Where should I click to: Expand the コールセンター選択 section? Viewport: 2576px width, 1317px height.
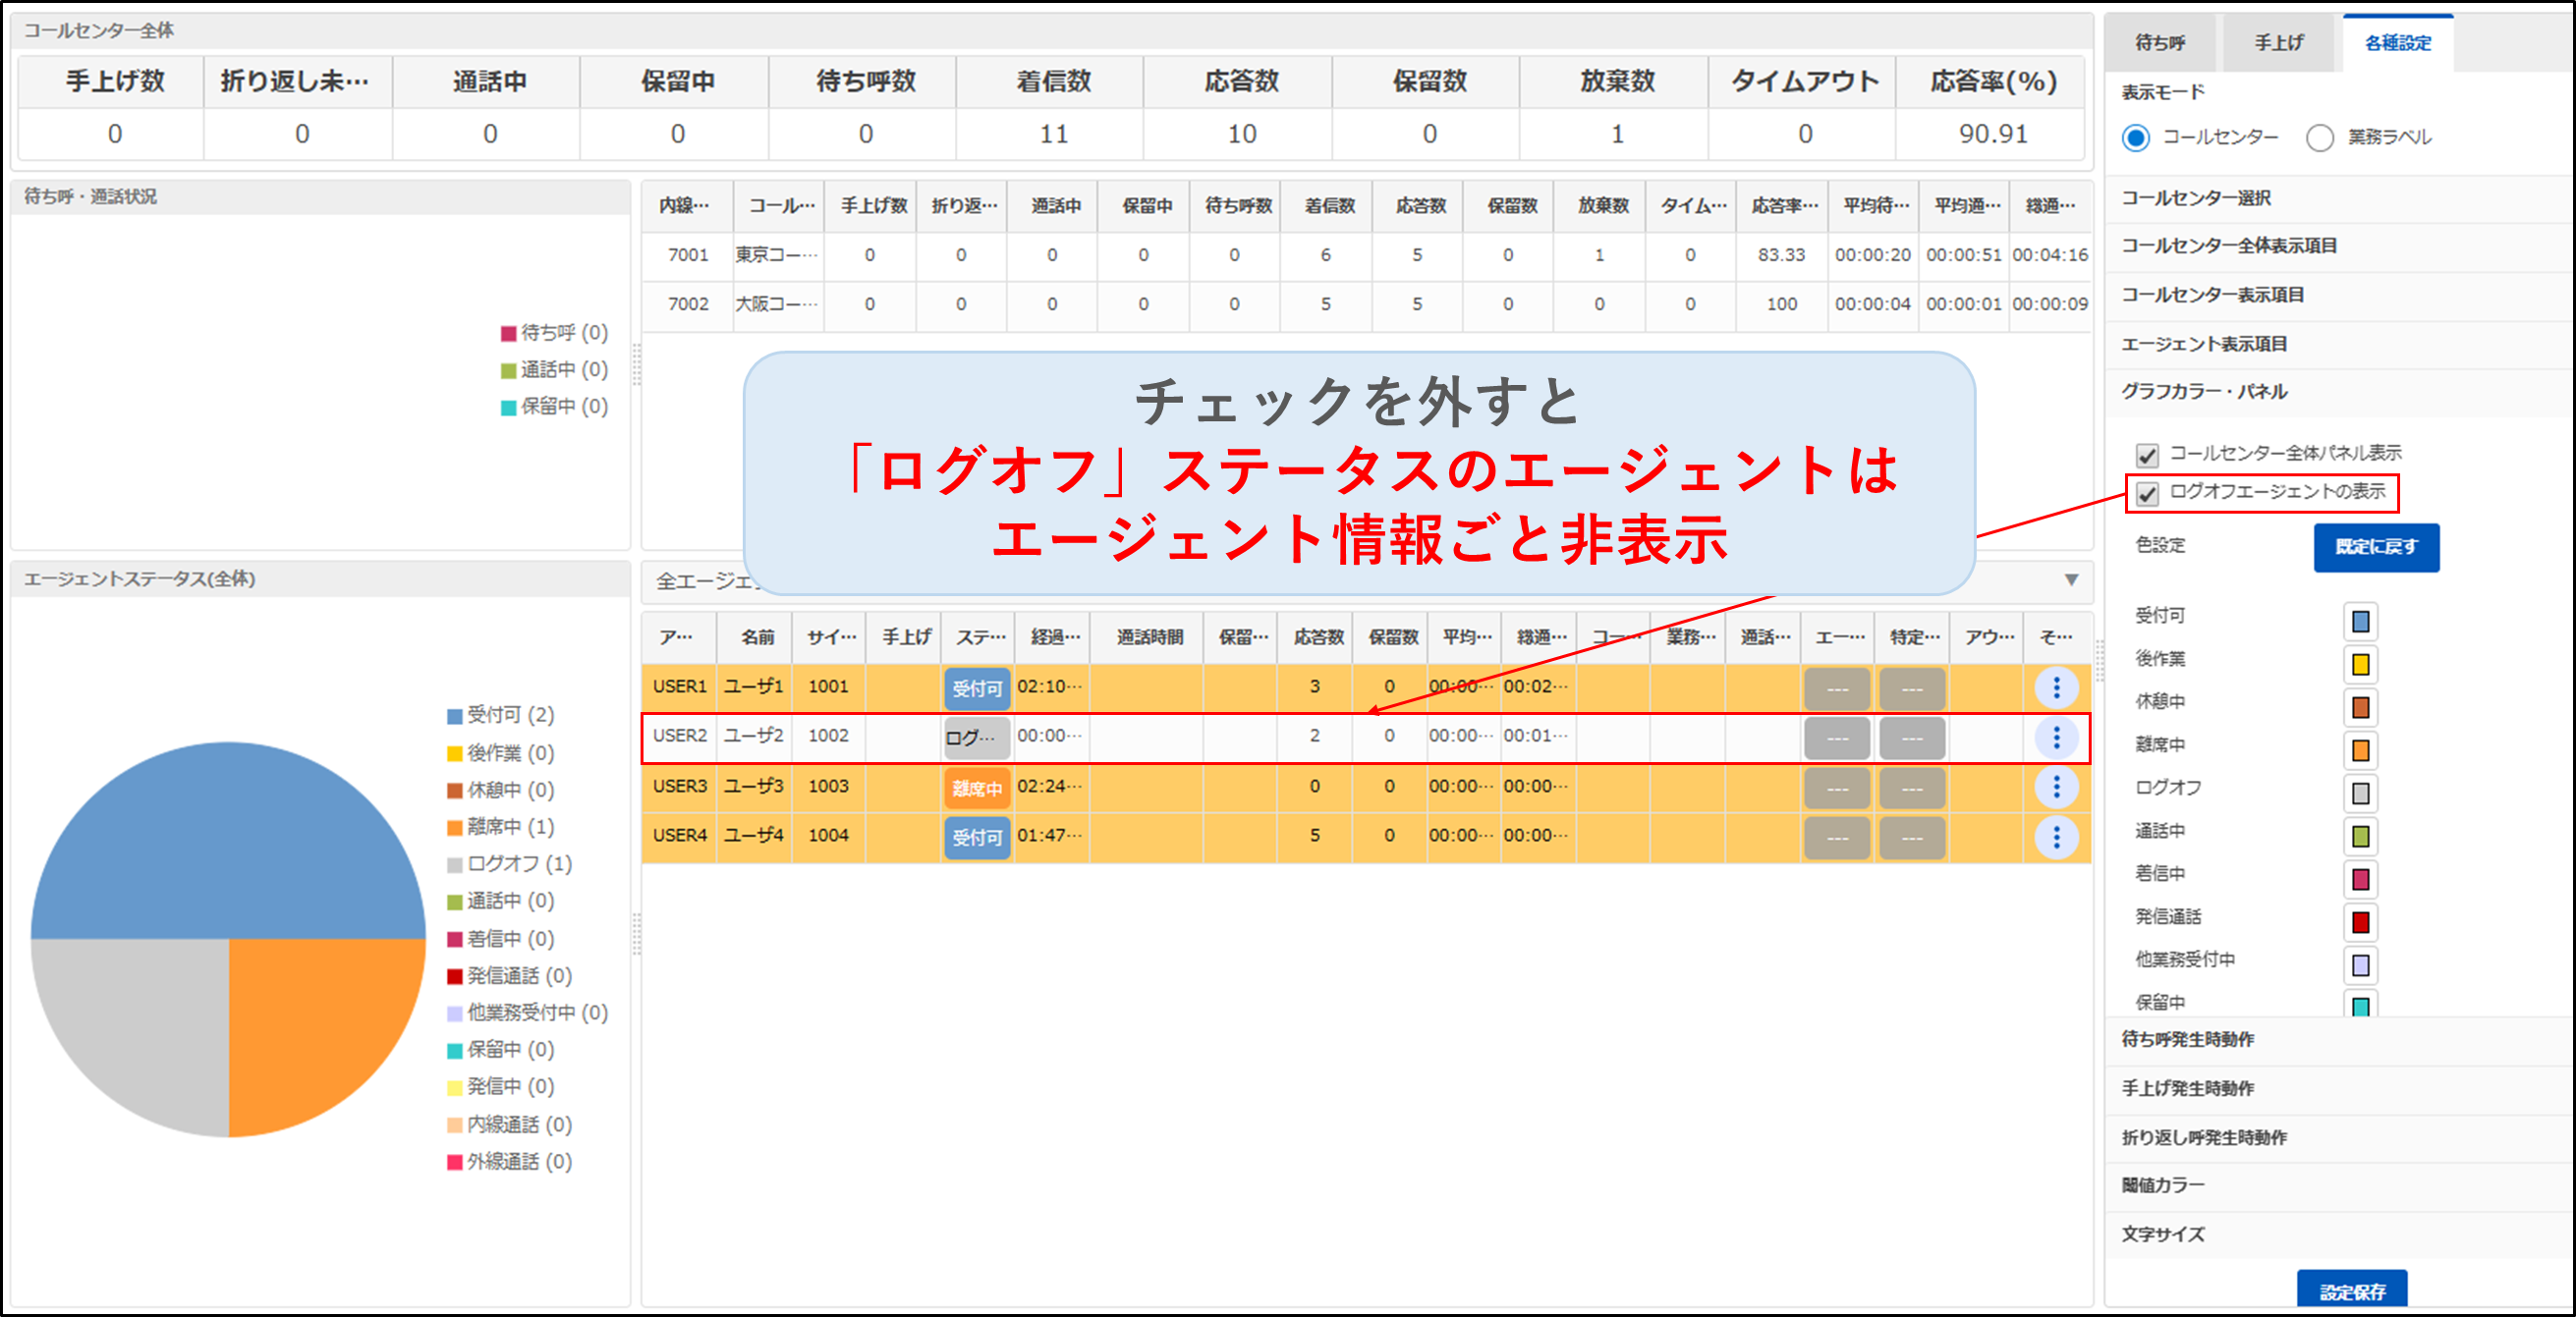point(2195,198)
